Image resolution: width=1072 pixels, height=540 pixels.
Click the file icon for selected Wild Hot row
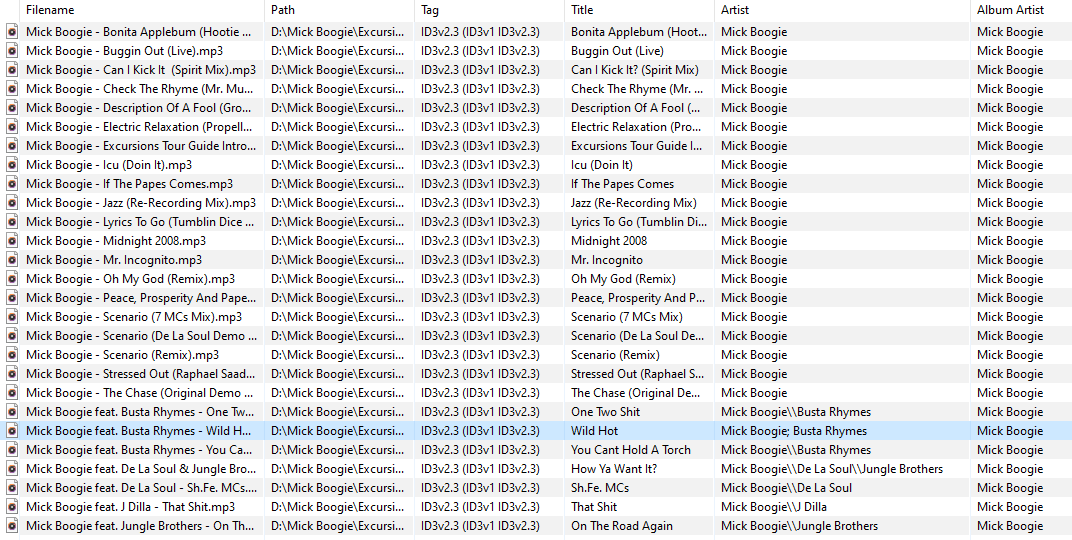12,431
